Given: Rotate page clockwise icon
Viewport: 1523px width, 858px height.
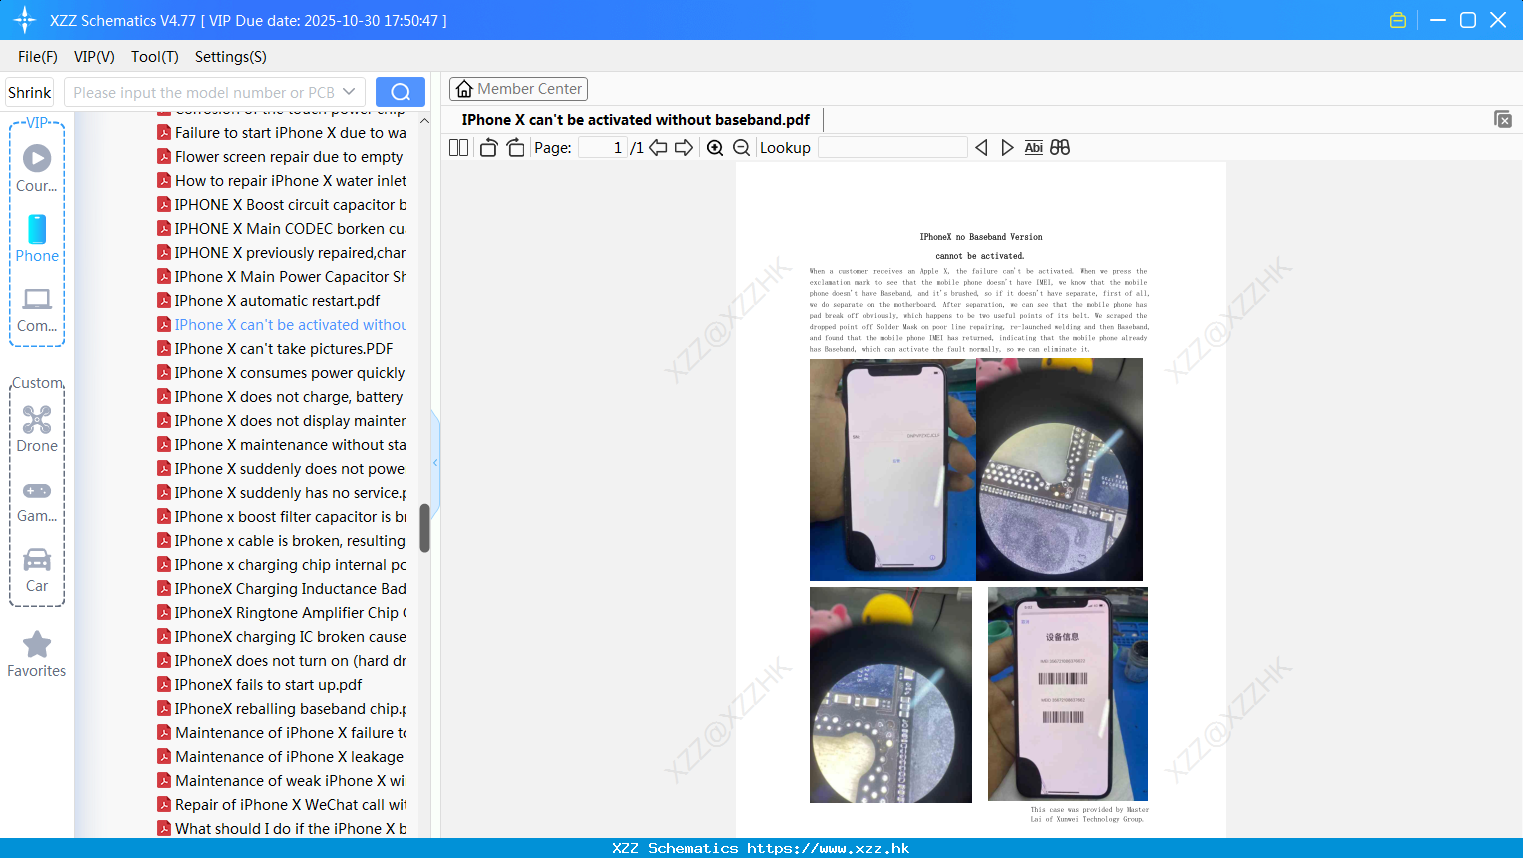Looking at the screenshot, I should pos(515,147).
